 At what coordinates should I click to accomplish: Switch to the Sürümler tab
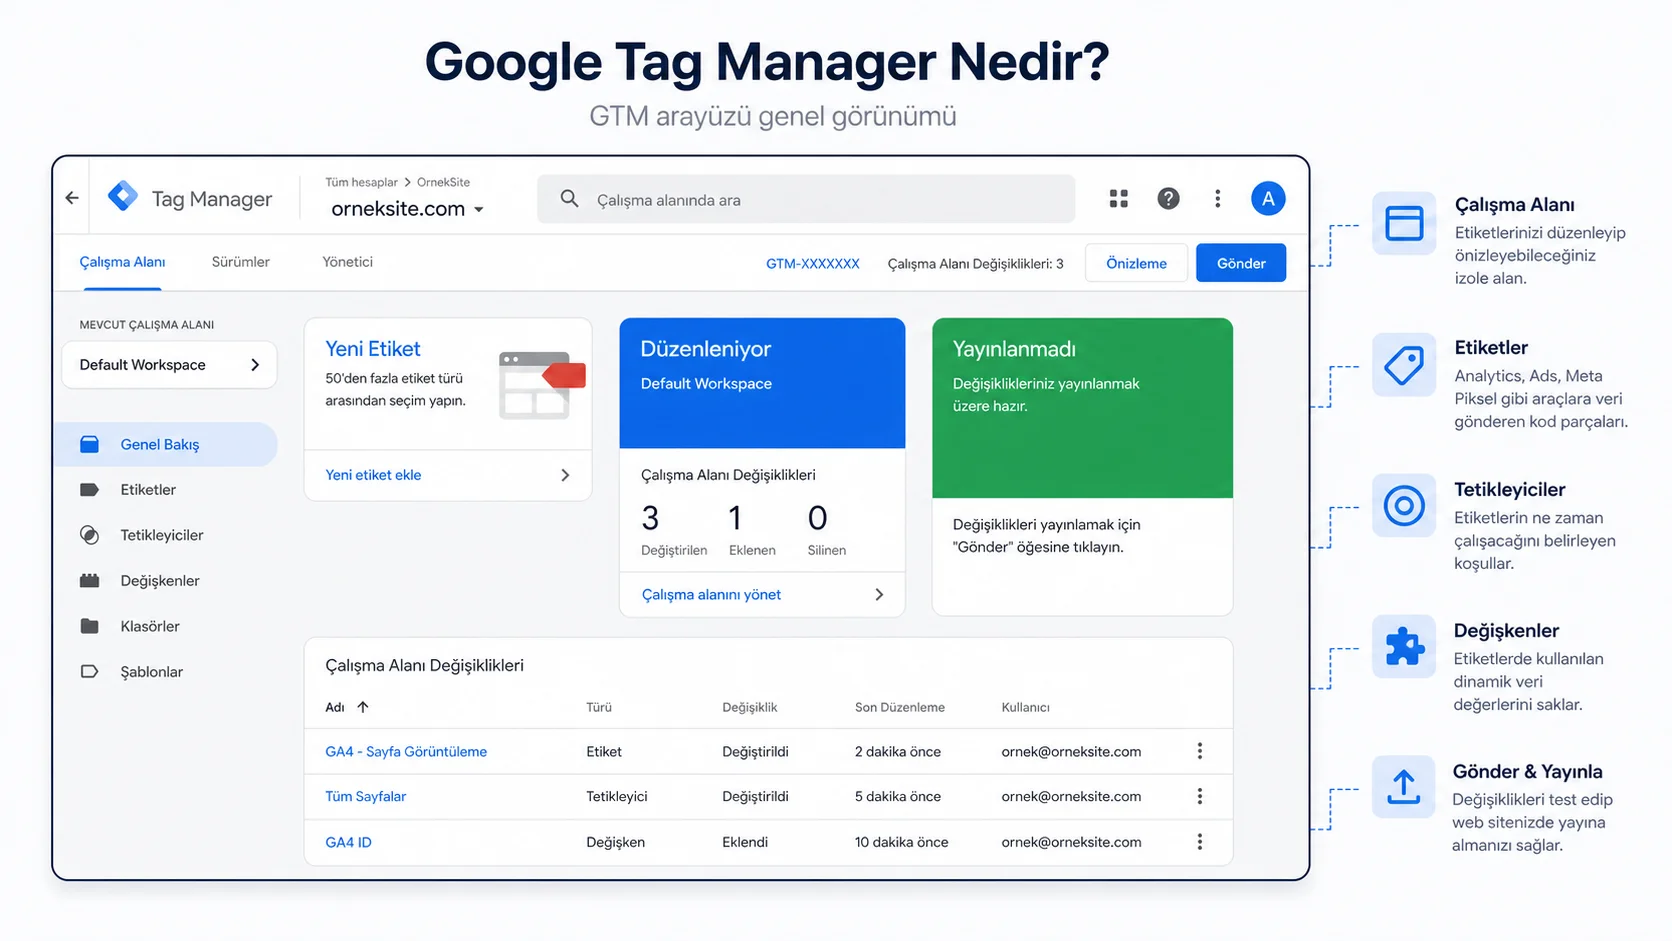tap(241, 262)
